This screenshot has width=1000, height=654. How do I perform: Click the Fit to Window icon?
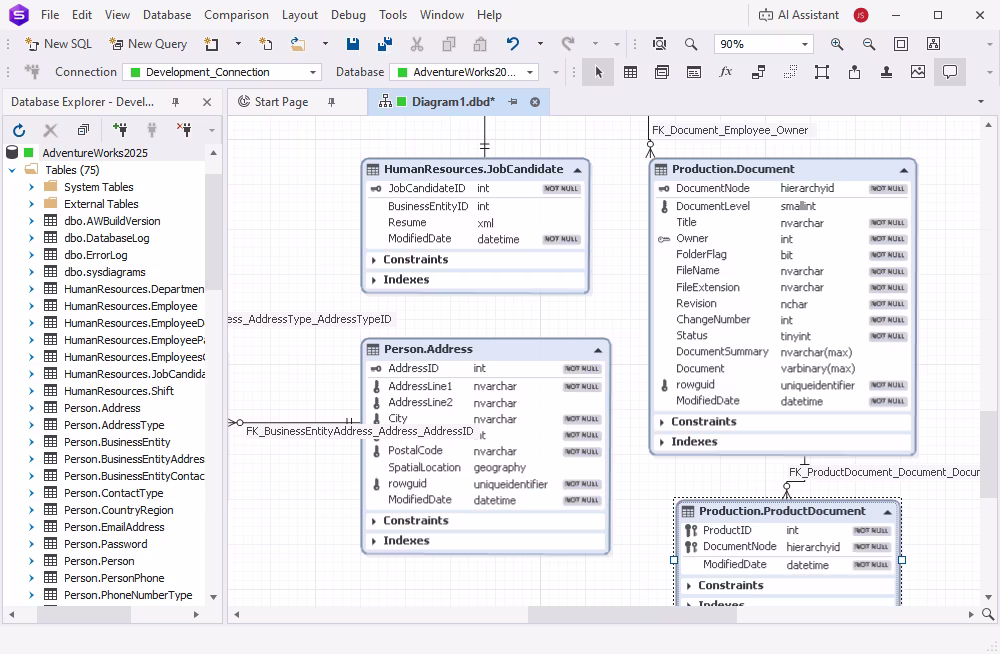901,44
